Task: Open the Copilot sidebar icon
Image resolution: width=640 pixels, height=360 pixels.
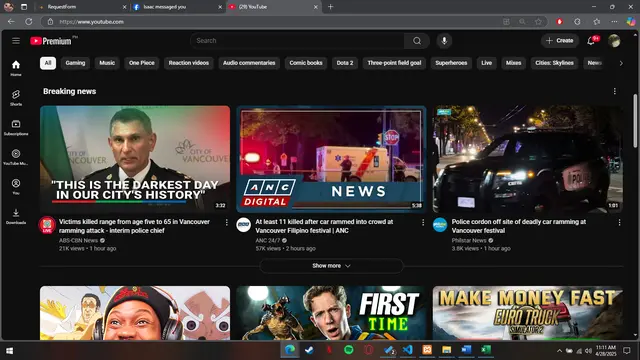Action: click(631, 22)
